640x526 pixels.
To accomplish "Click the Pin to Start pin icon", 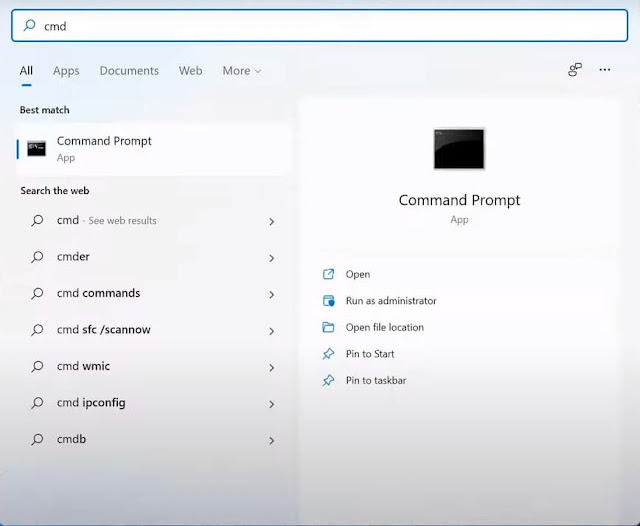I will [328, 354].
